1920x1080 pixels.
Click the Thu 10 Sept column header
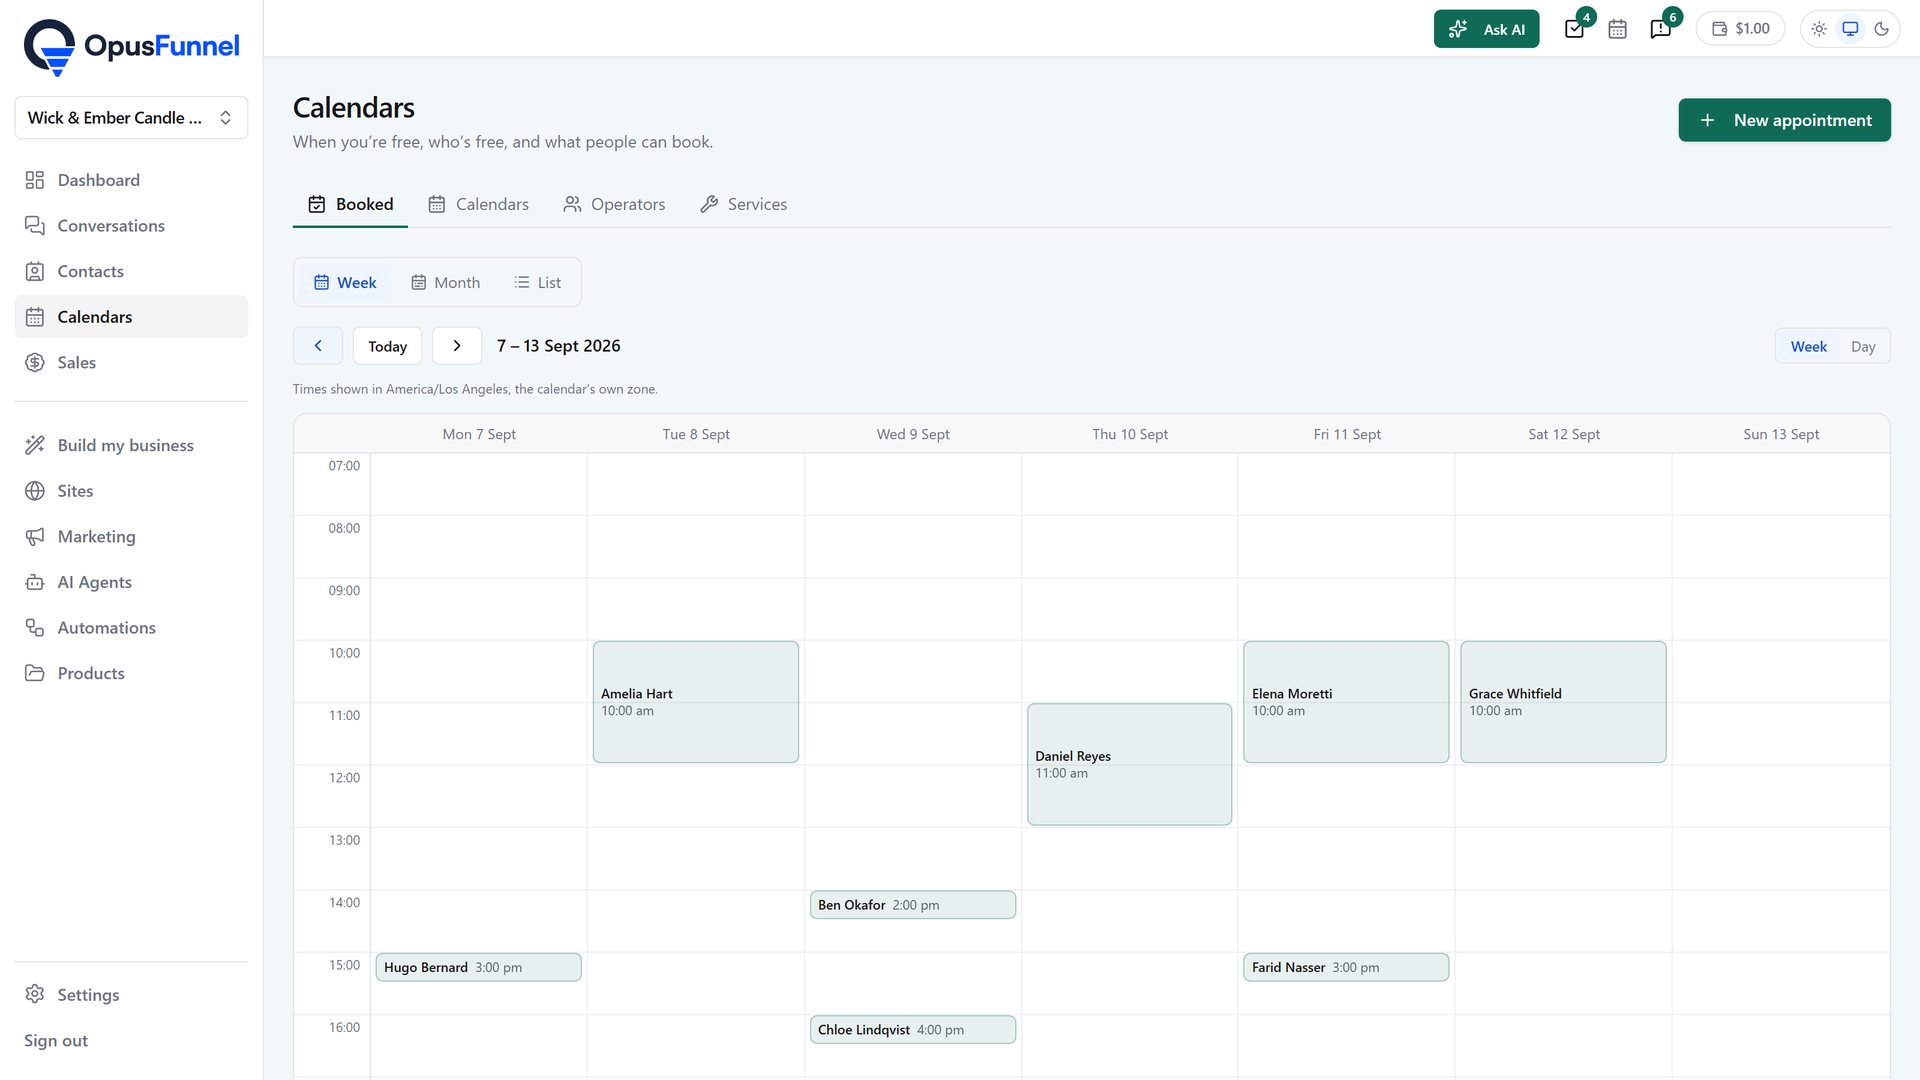1130,434
